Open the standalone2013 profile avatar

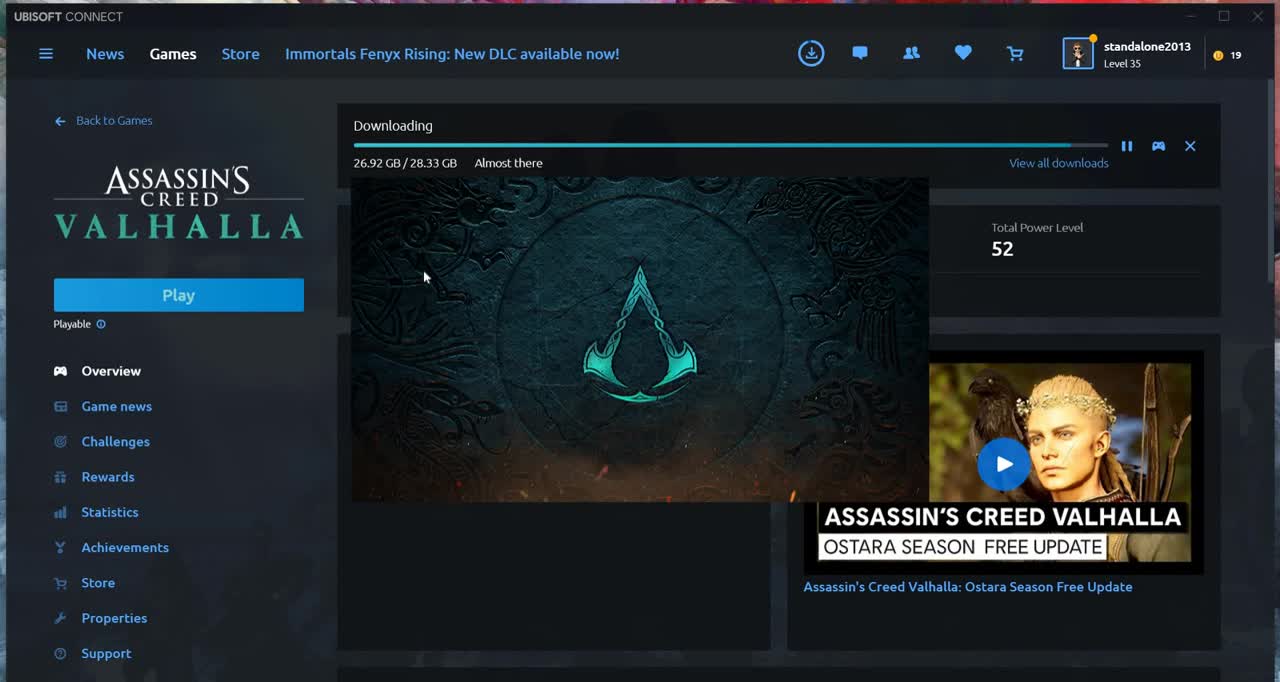click(1078, 54)
